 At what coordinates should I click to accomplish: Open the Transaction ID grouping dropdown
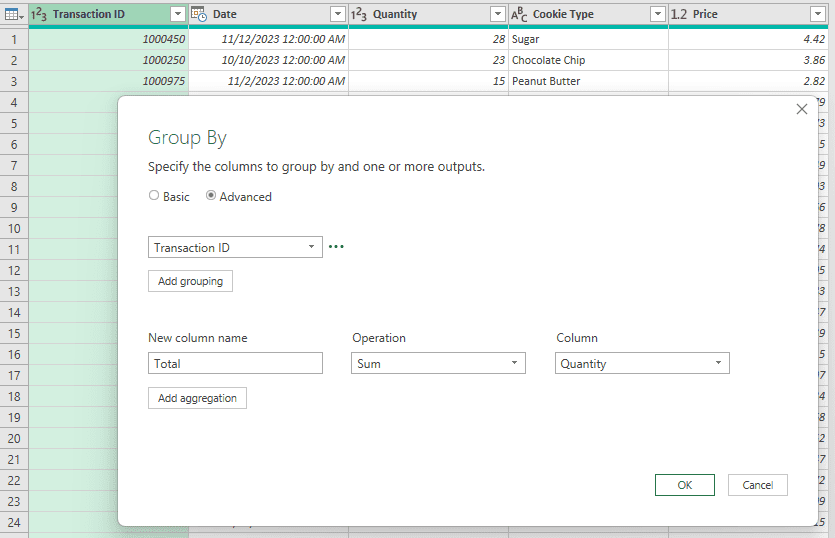click(x=235, y=247)
